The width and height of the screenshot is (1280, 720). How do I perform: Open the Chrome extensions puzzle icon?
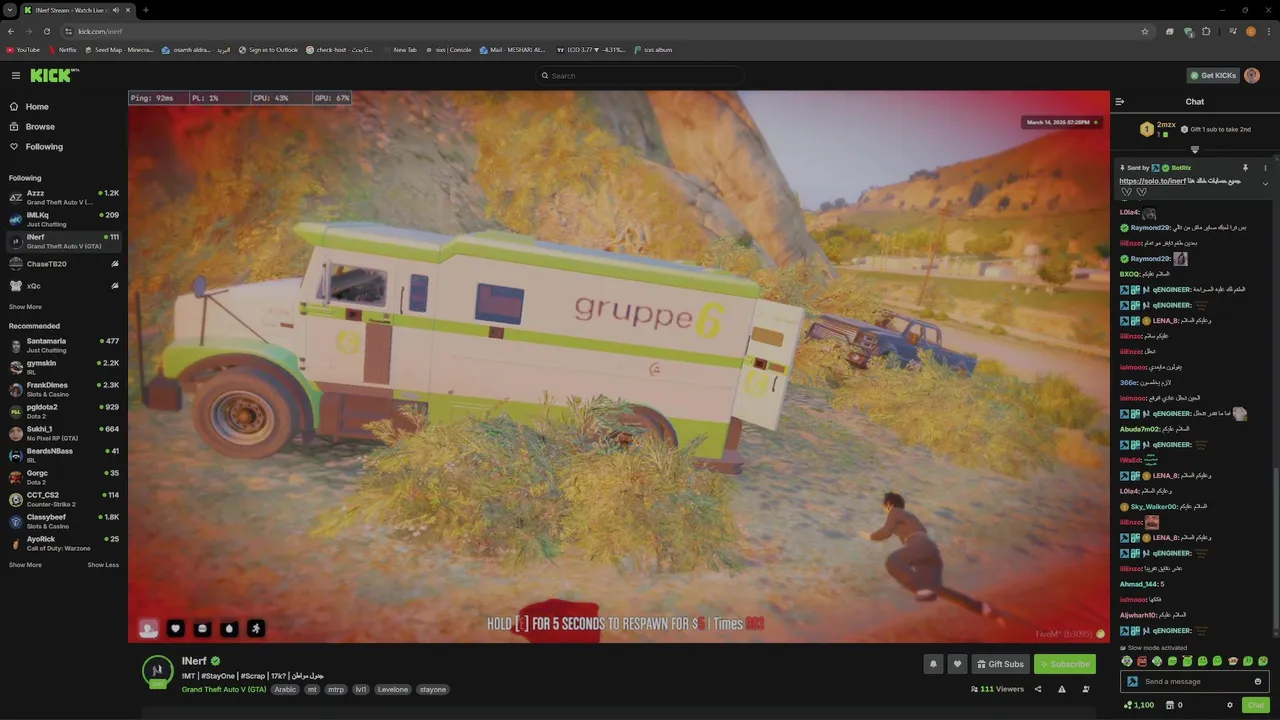pyautogui.click(x=1206, y=31)
